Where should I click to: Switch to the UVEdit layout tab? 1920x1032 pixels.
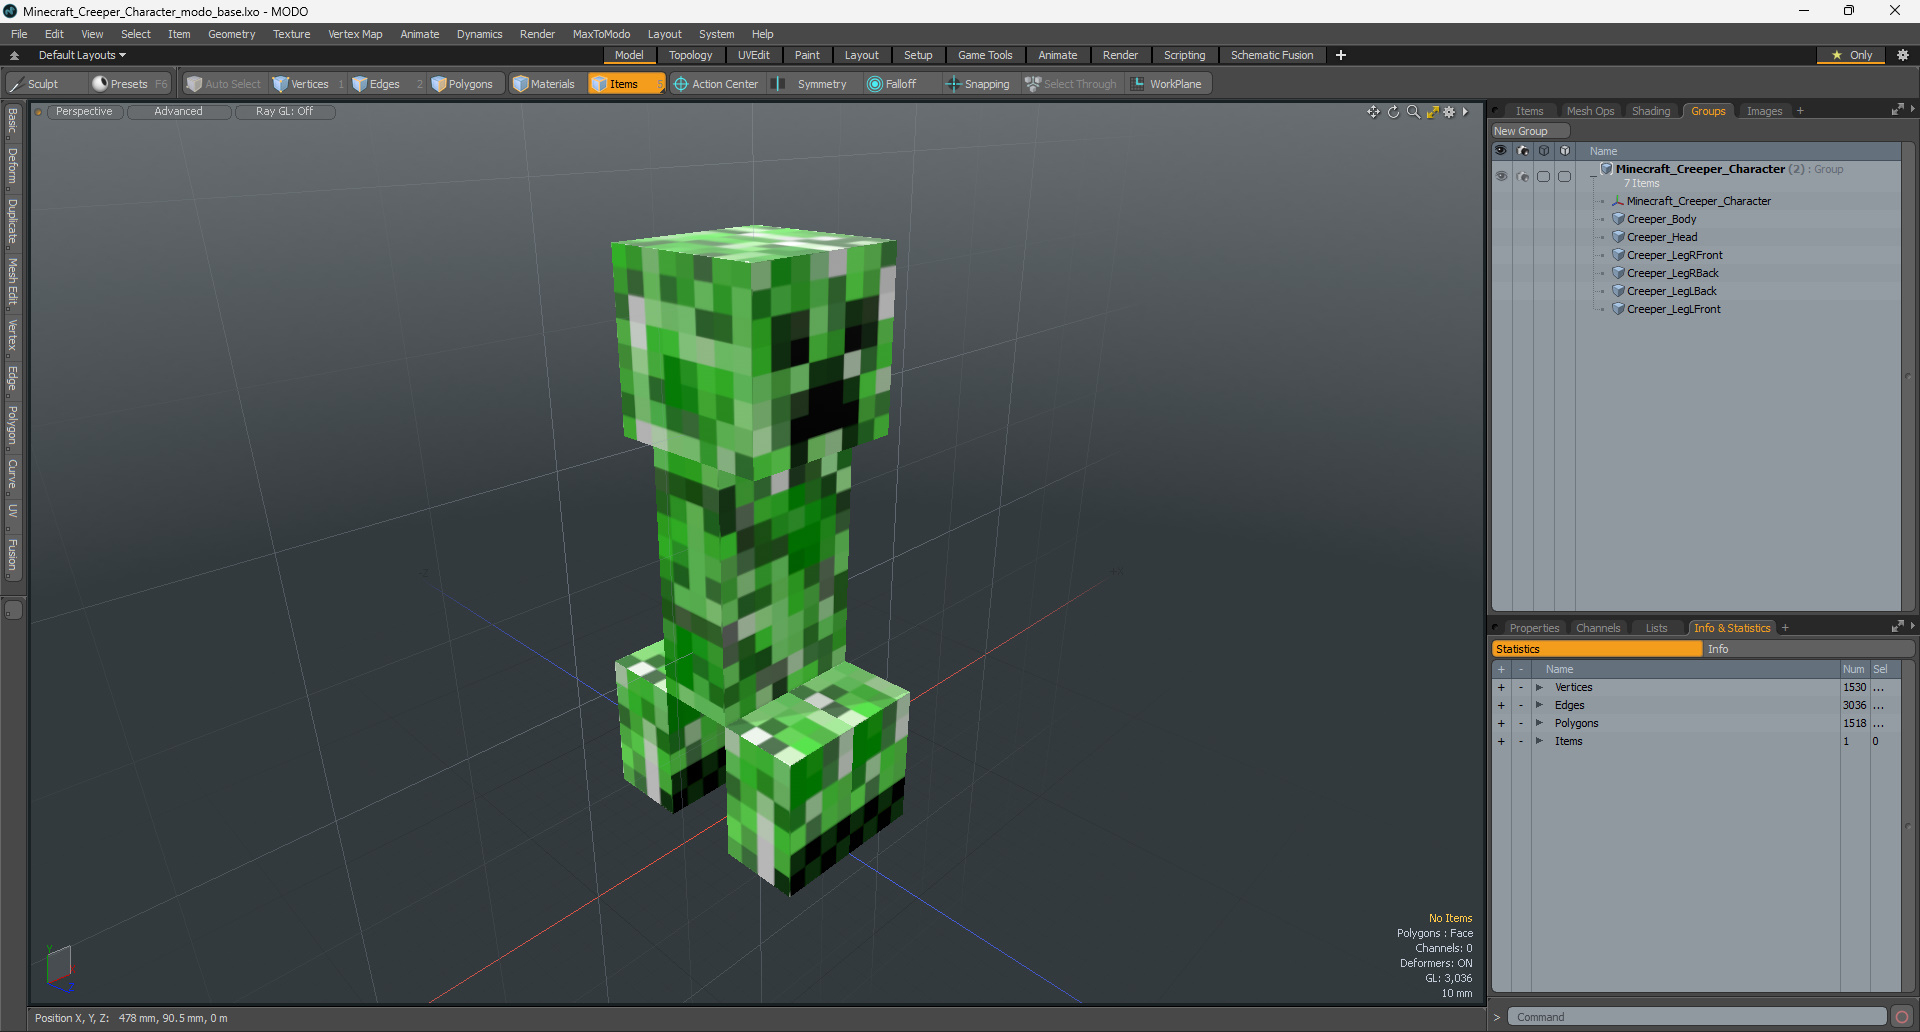[753, 55]
